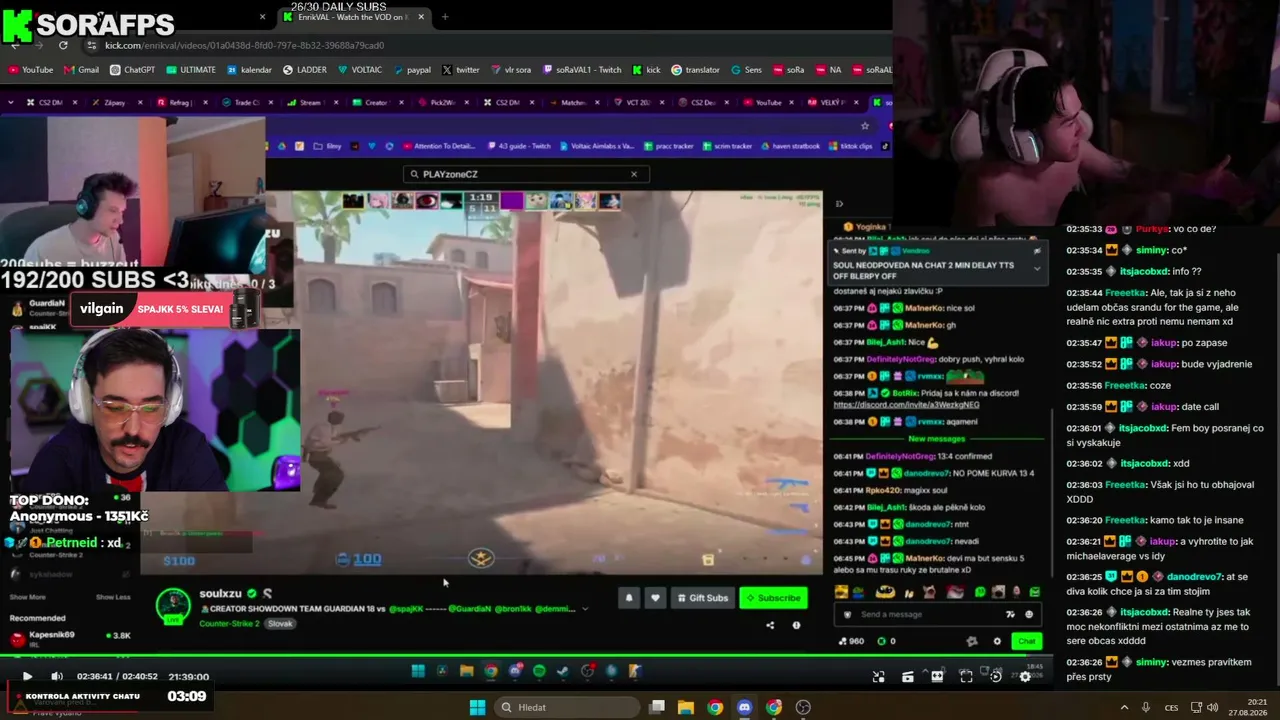Click the PLAYzoneCZ search box

tap(526, 174)
